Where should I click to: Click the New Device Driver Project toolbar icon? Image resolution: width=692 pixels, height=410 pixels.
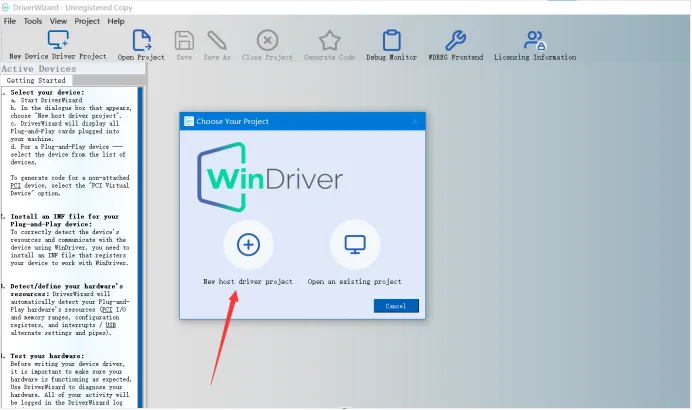click(x=58, y=41)
